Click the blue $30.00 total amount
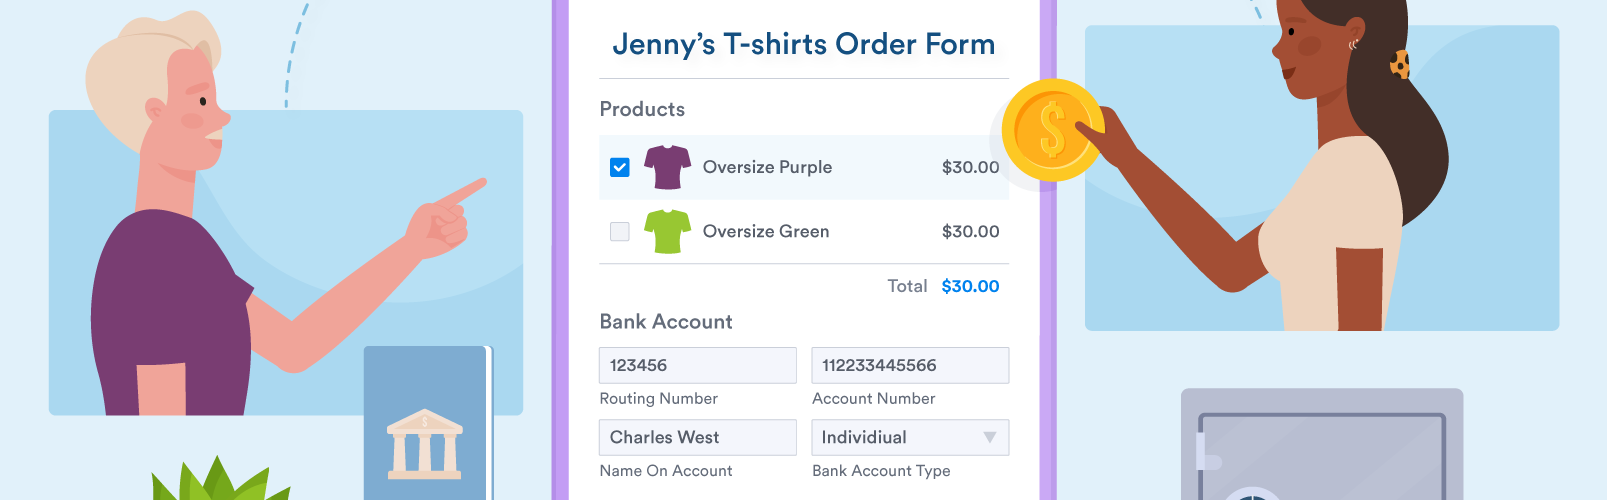Image resolution: width=1607 pixels, height=500 pixels. click(970, 286)
